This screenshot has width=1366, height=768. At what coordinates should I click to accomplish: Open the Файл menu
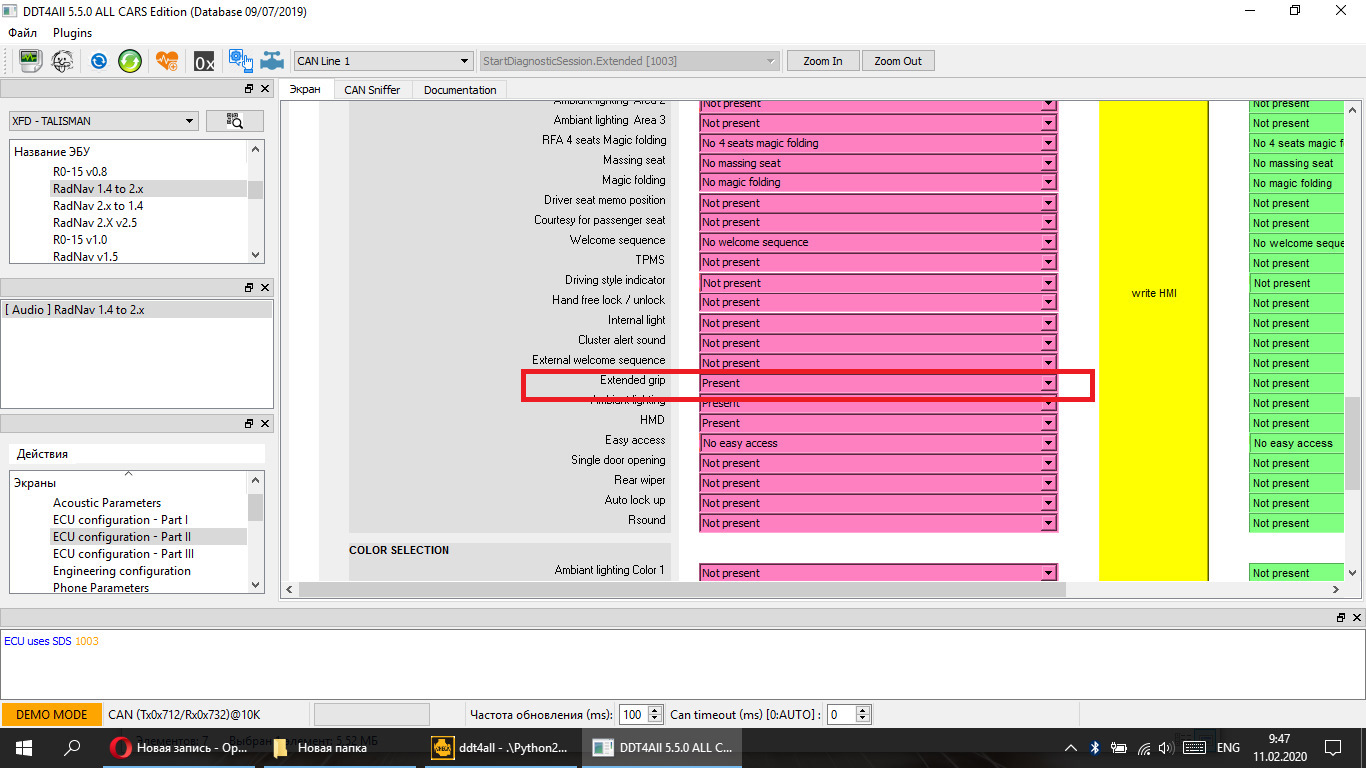[23, 33]
